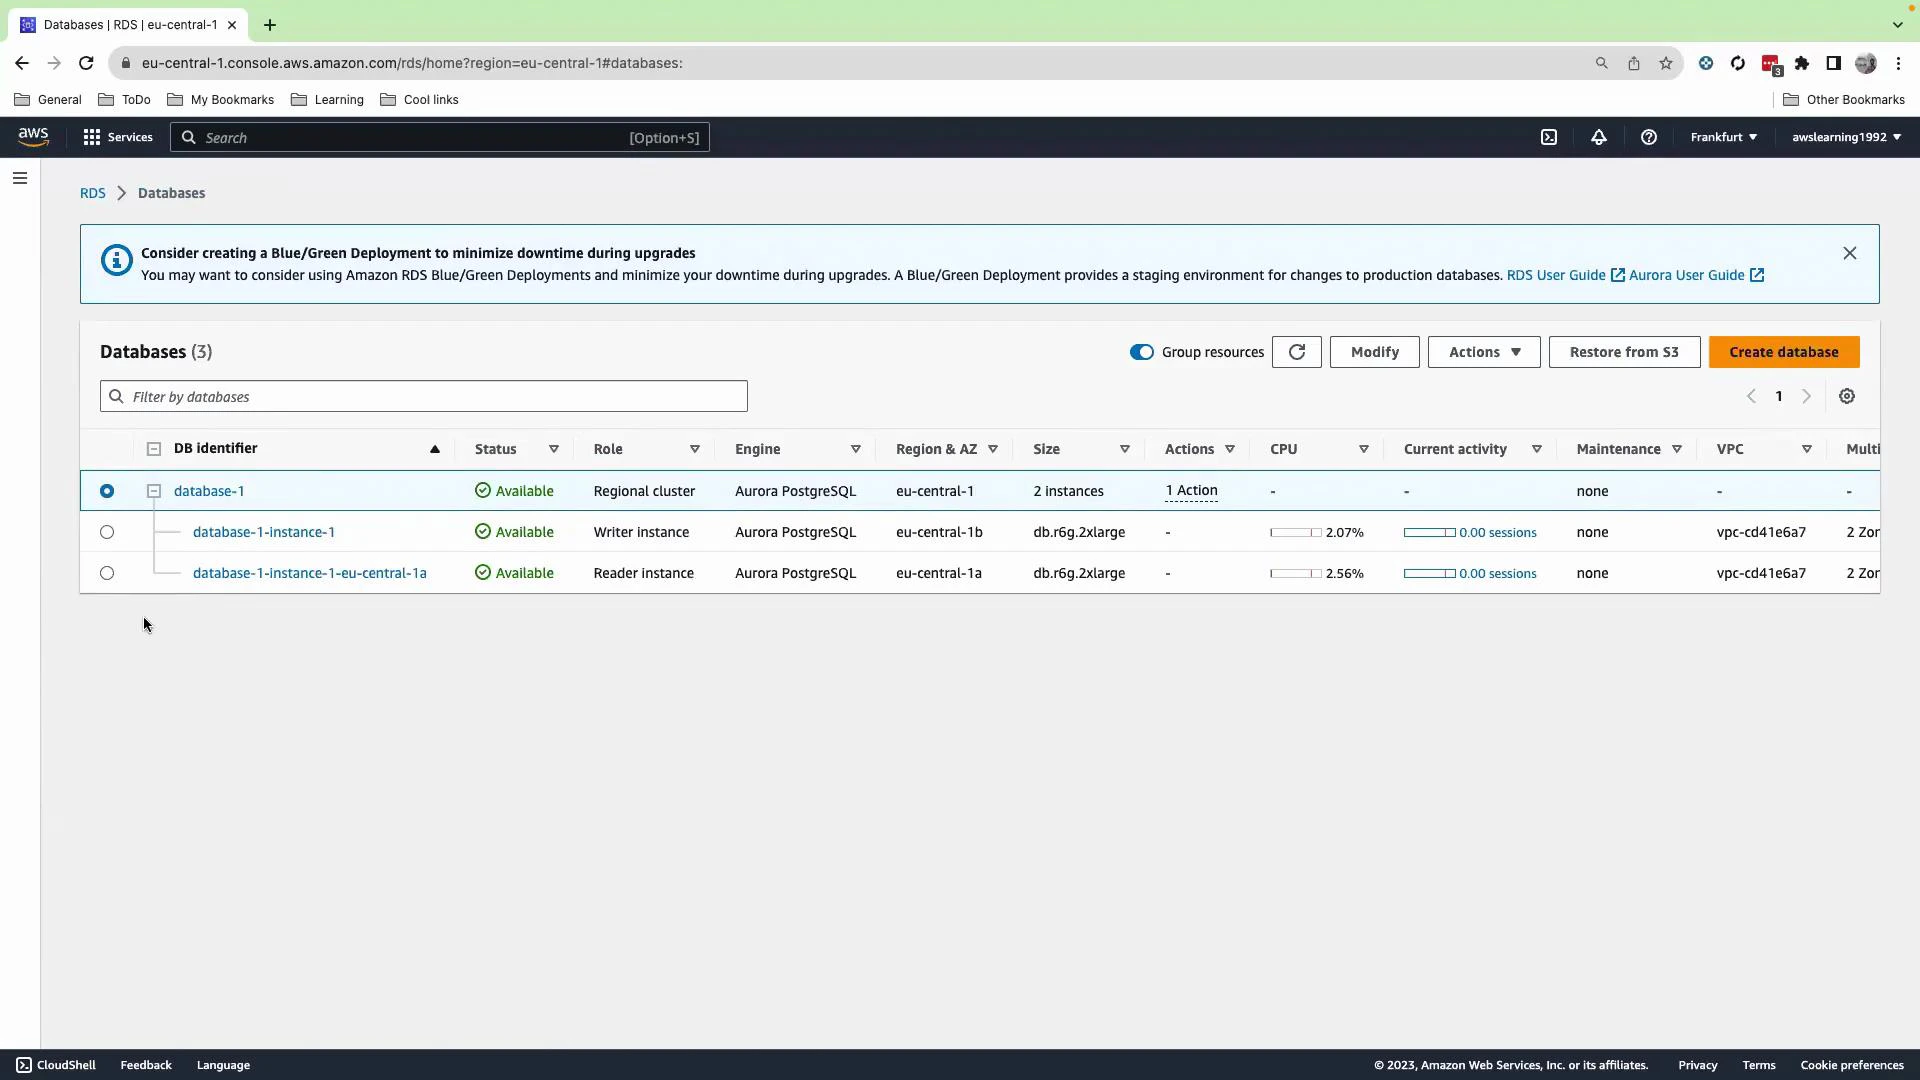
Task: Refresh the databases list with the reload icon
Action: point(1296,352)
